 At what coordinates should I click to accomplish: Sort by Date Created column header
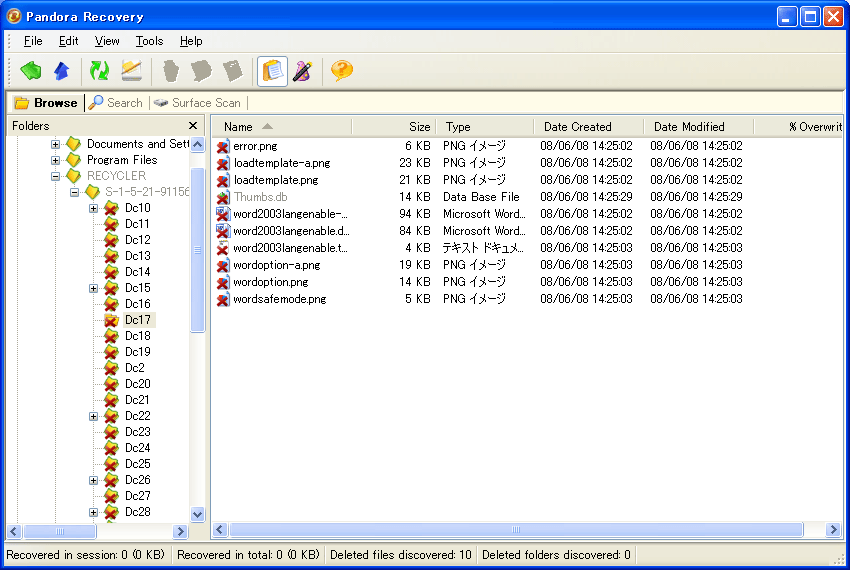(x=588, y=127)
